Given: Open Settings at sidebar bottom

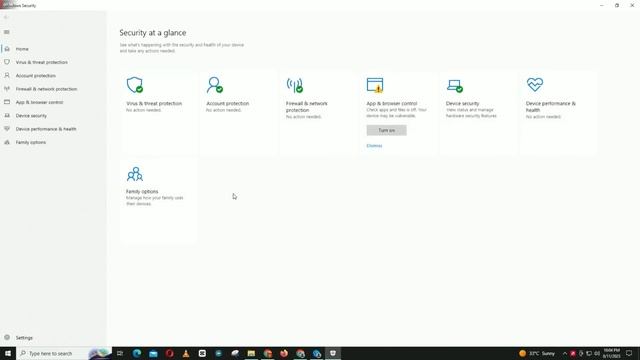Looking at the screenshot, I should tap(24, 338).
